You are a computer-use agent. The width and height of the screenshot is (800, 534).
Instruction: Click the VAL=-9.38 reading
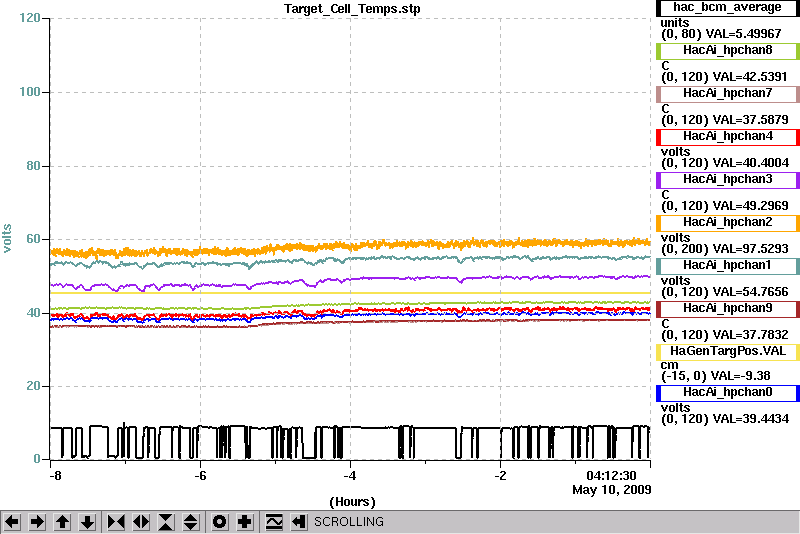pyautogui.click(x=738, y=376)
